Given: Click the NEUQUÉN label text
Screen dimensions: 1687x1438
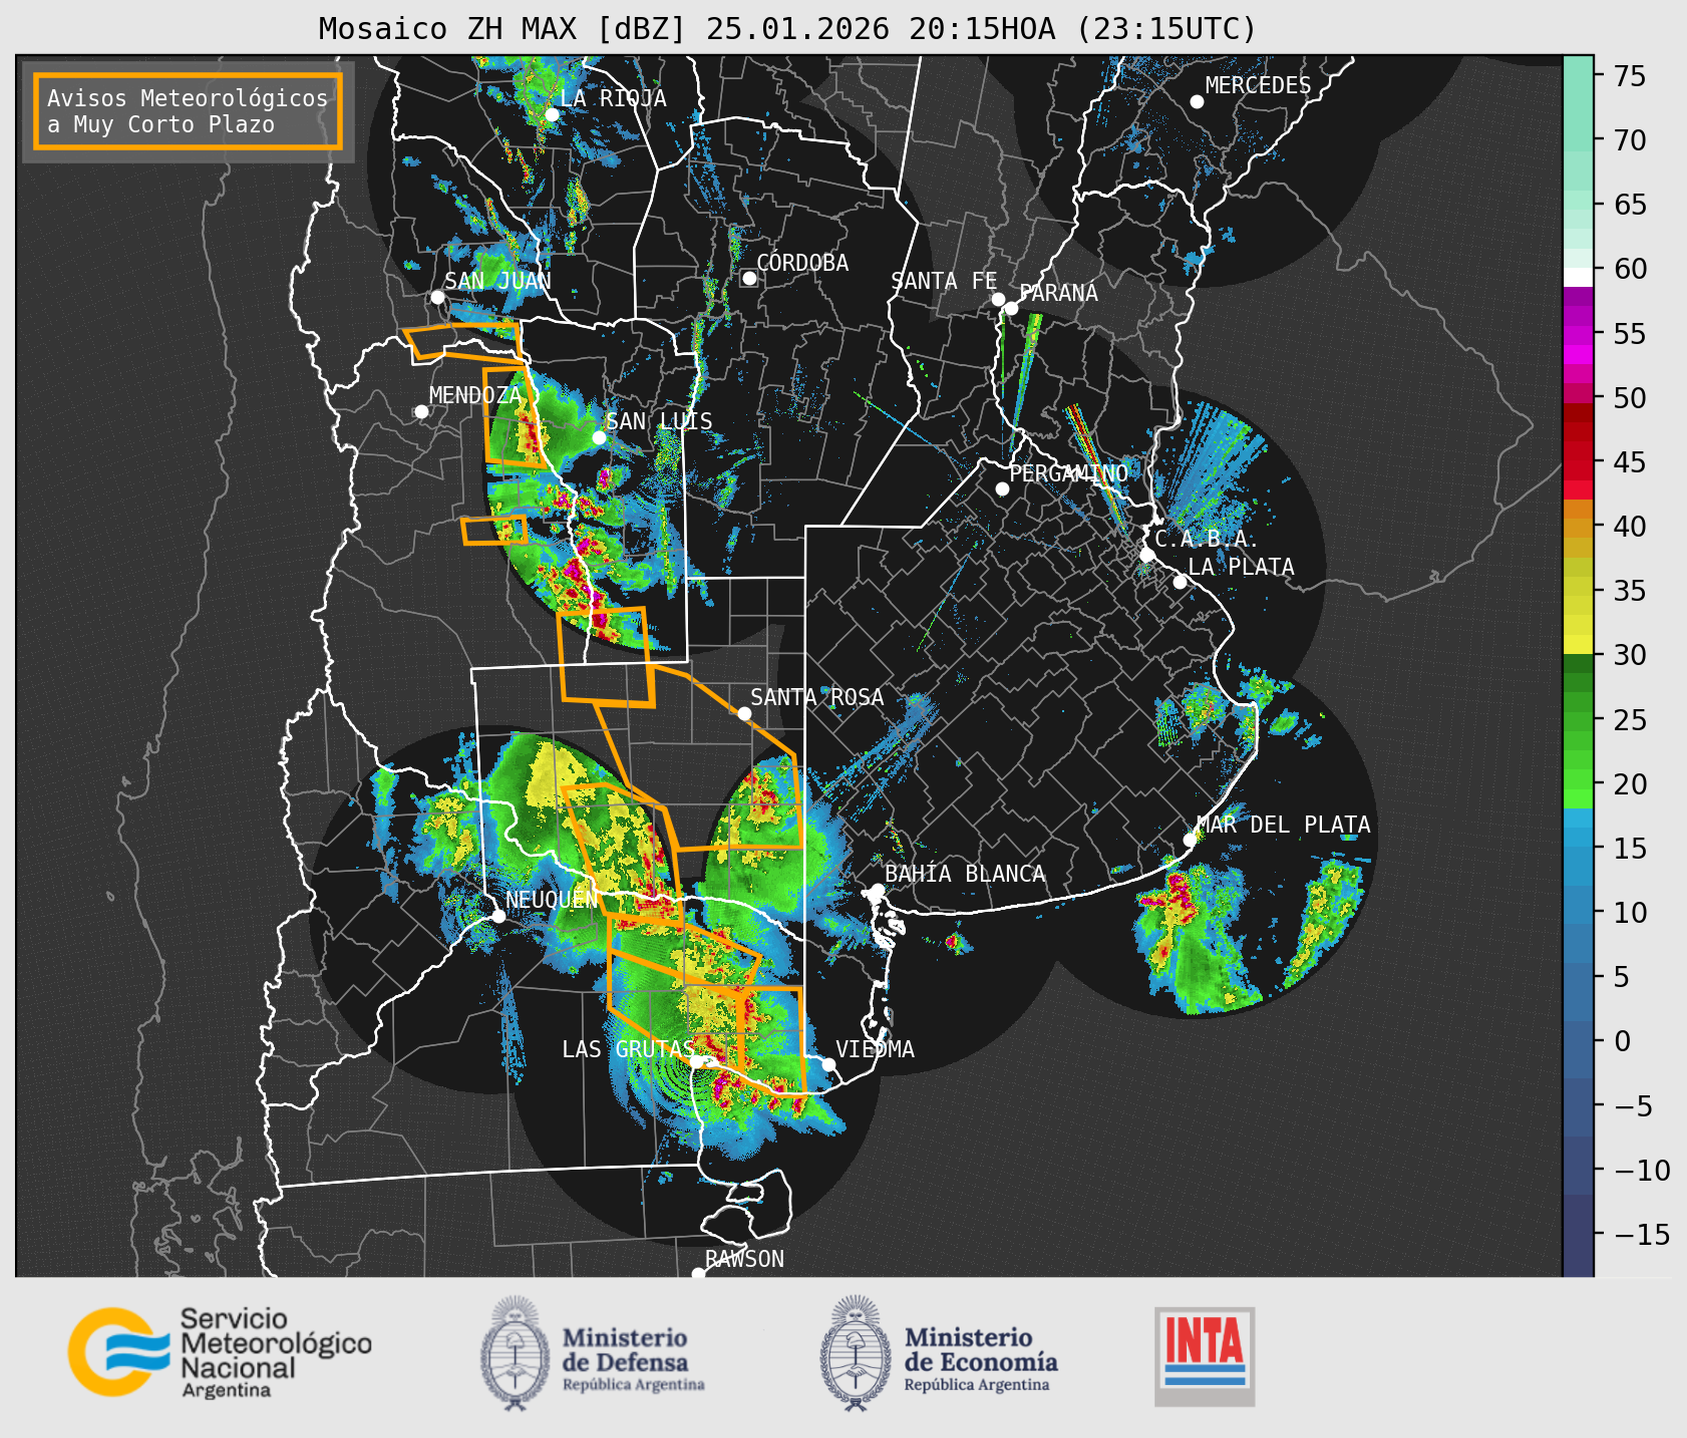Looking at the screenshot, I should [x=551, y=899].
